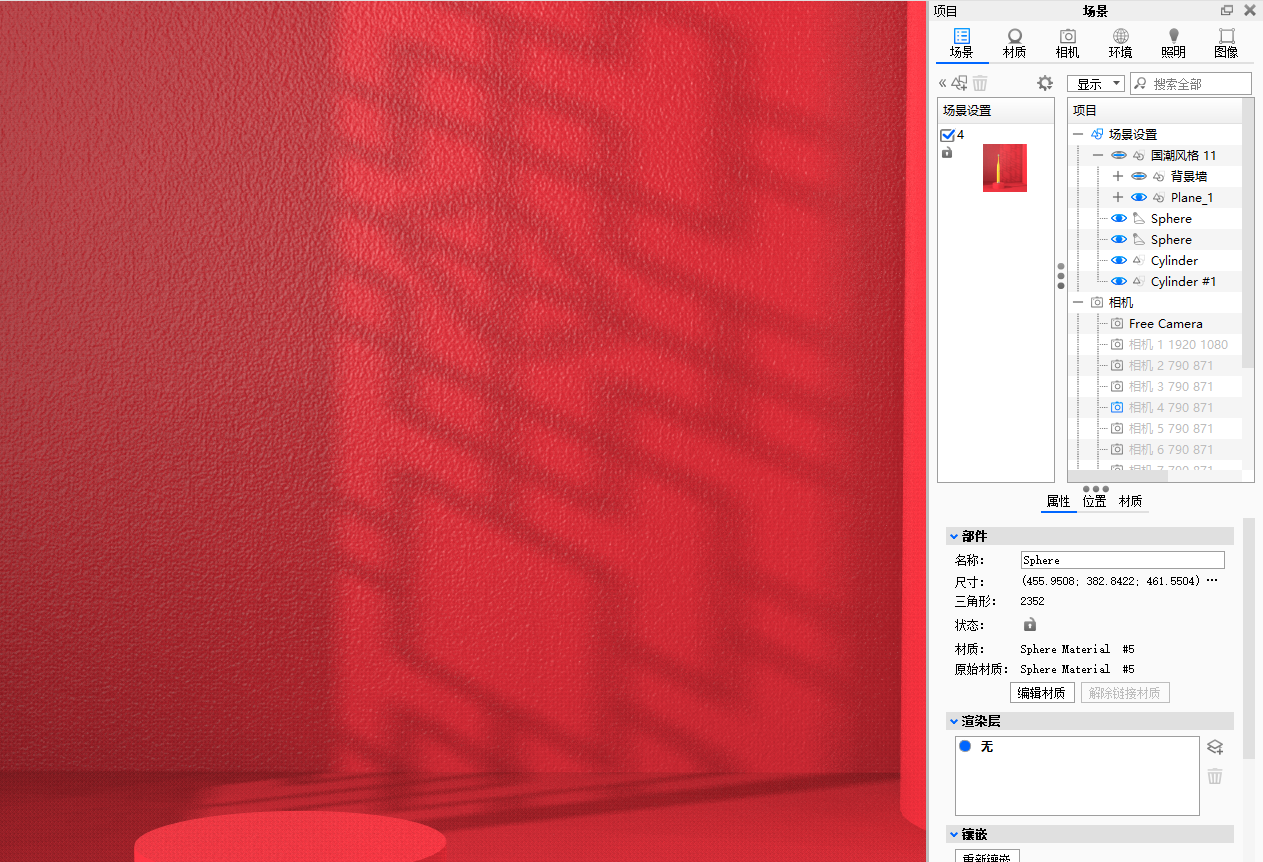Switch to the 位置 sub-tab
The width and height of the screenshot is (1263, 862).
(1095, 502)
